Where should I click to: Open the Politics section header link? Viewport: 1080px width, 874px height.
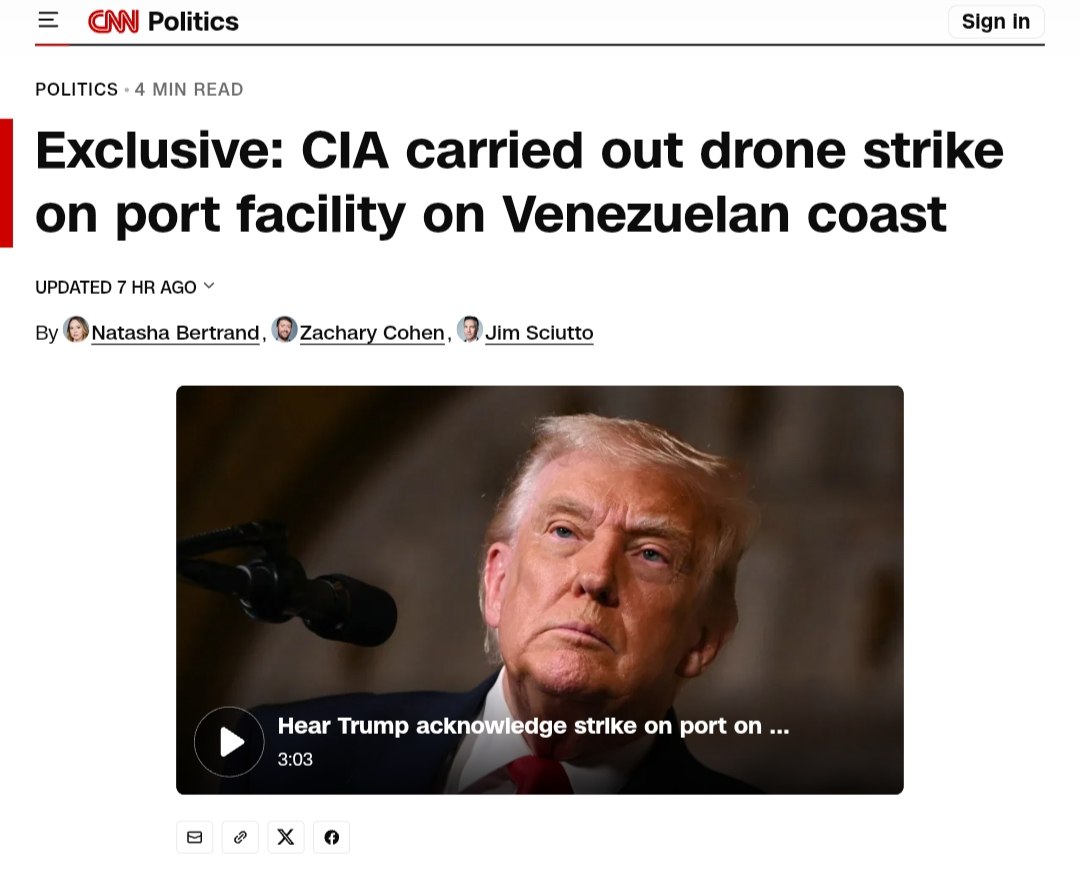pos(193,21)
